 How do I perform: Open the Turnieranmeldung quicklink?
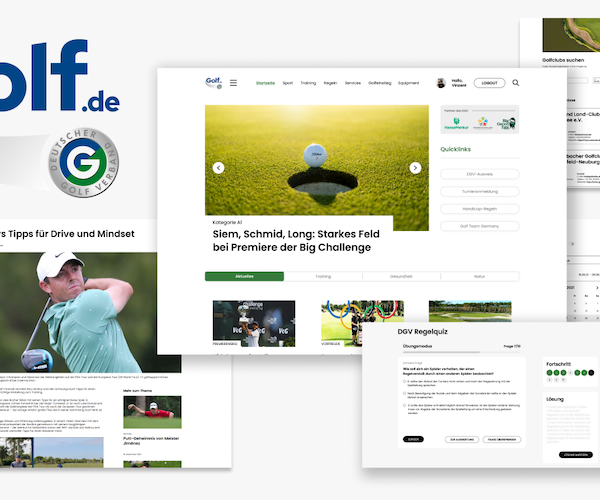pos(479,191)
